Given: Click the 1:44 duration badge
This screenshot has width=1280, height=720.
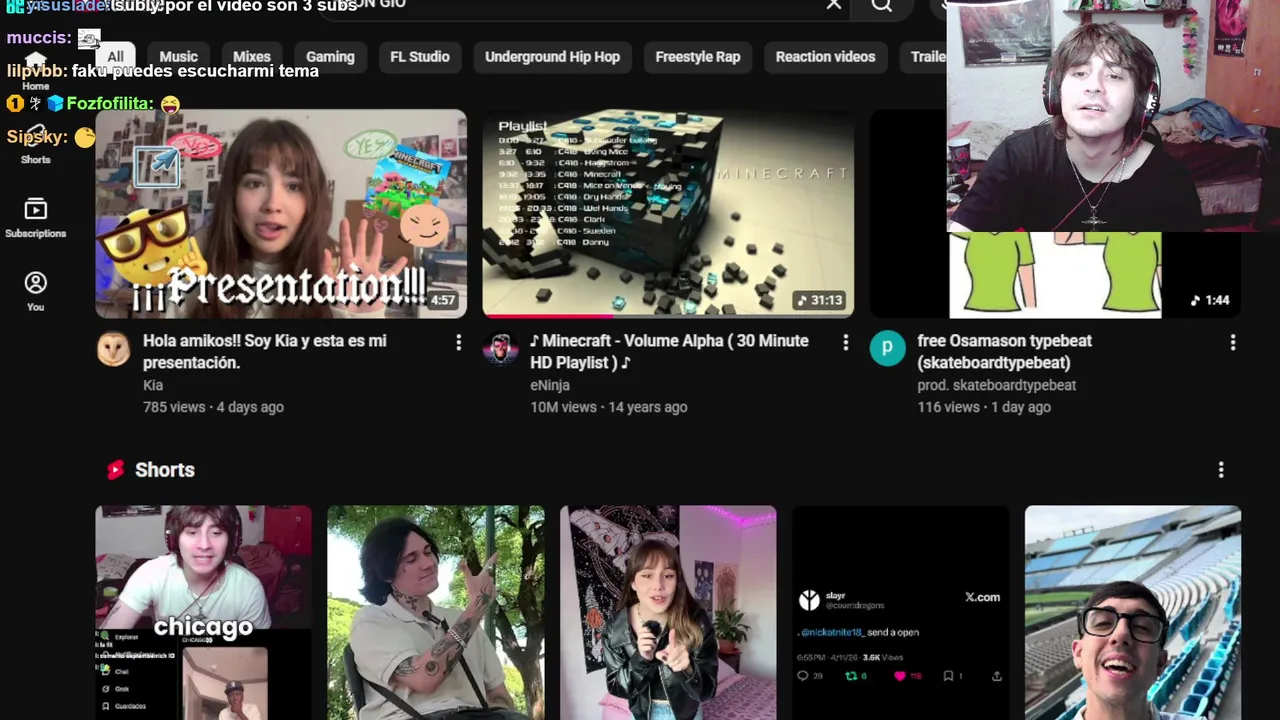Looking at the screenshot, I should click(1210, 300).
